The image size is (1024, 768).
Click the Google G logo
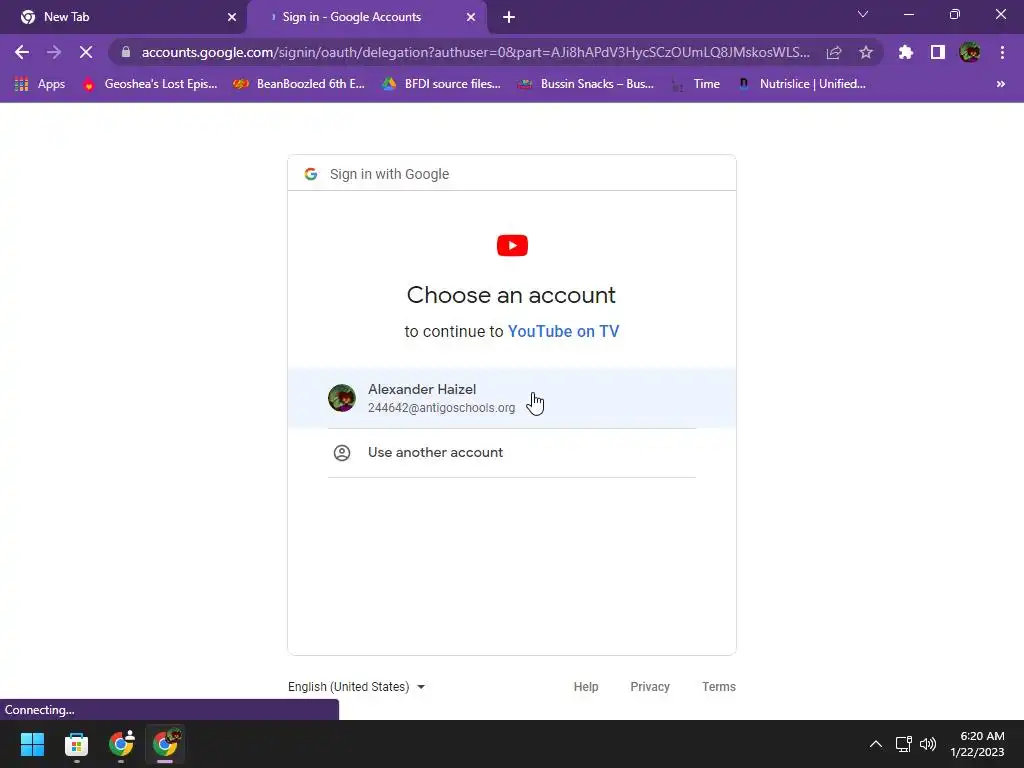311,174
